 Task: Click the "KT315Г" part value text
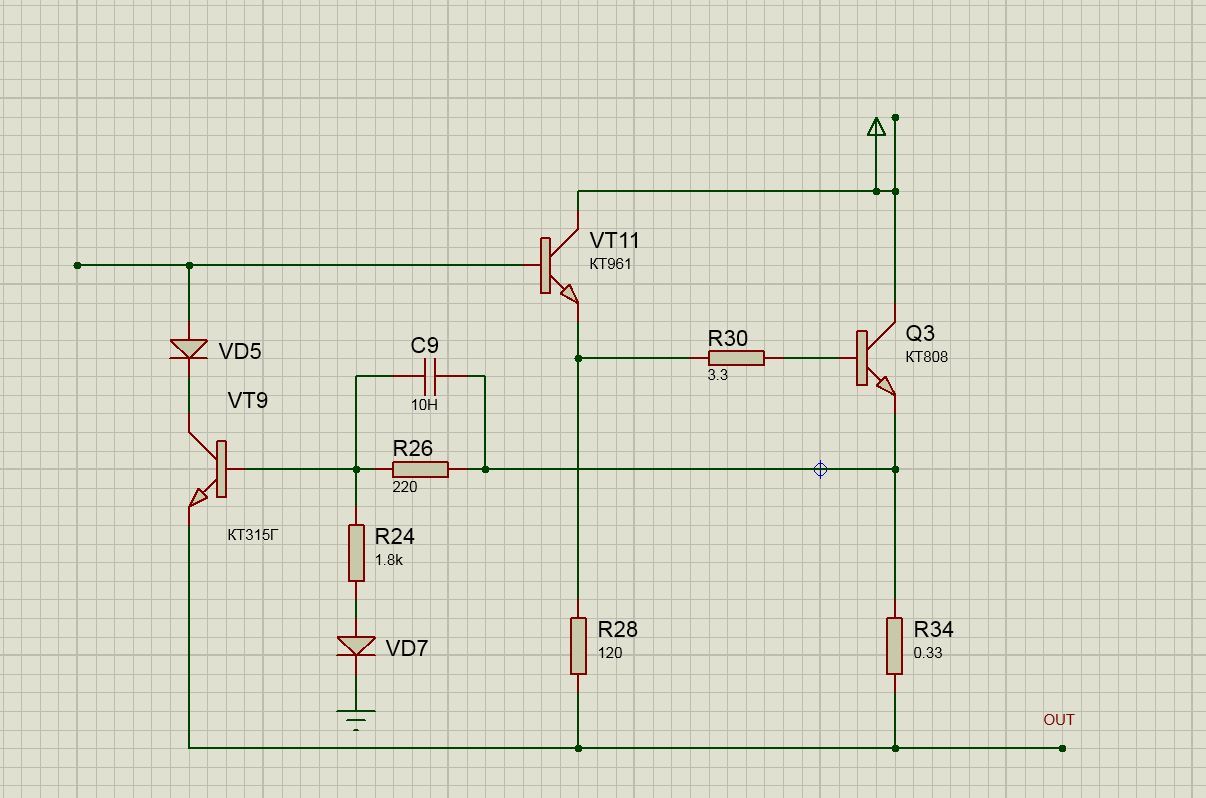coord(252,535)
